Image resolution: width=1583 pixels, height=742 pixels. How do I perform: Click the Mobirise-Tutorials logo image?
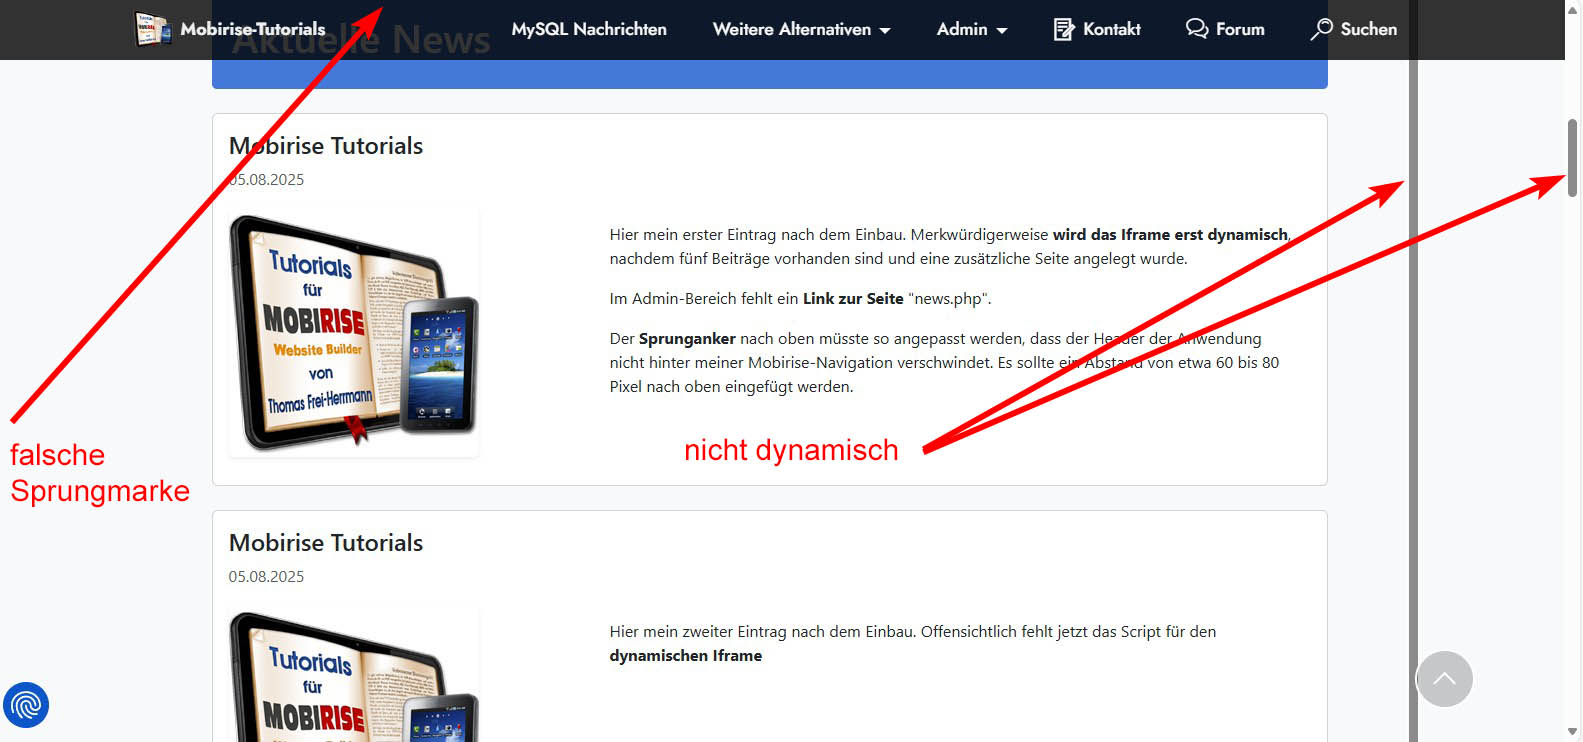153,29
